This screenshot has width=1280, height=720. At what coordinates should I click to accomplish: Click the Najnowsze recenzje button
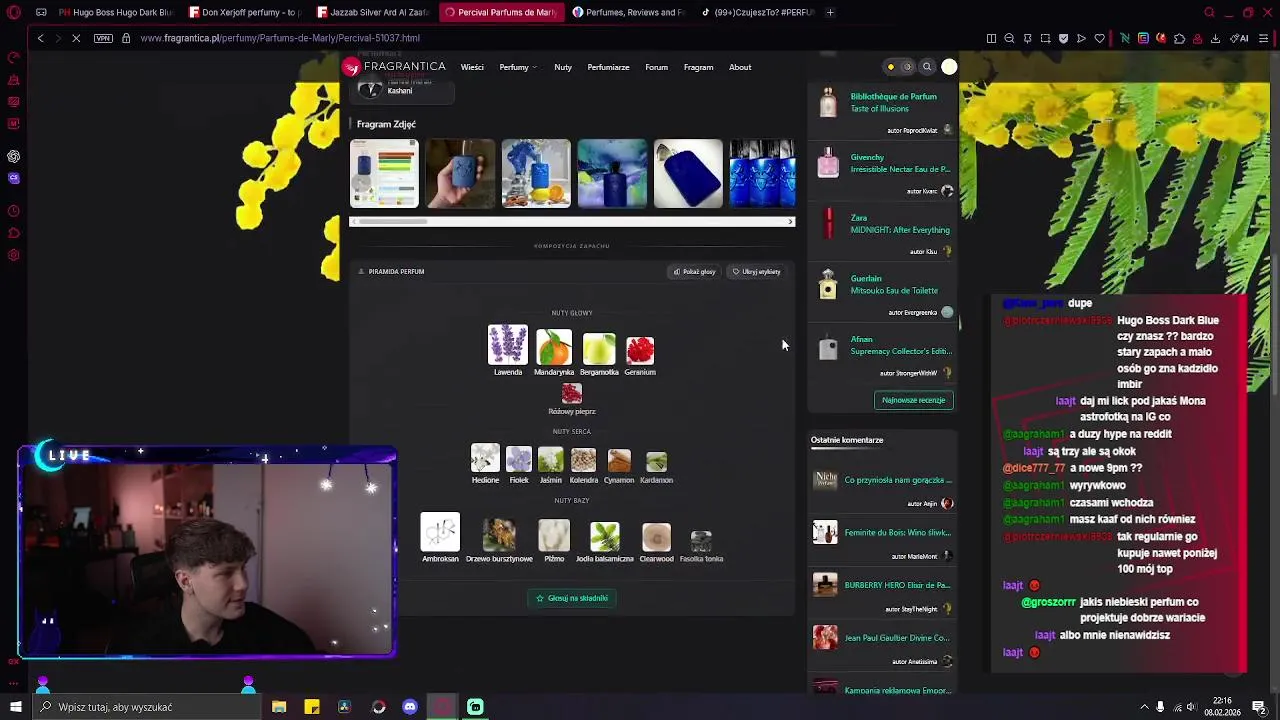pyautogui.click(x=913, y=400)
